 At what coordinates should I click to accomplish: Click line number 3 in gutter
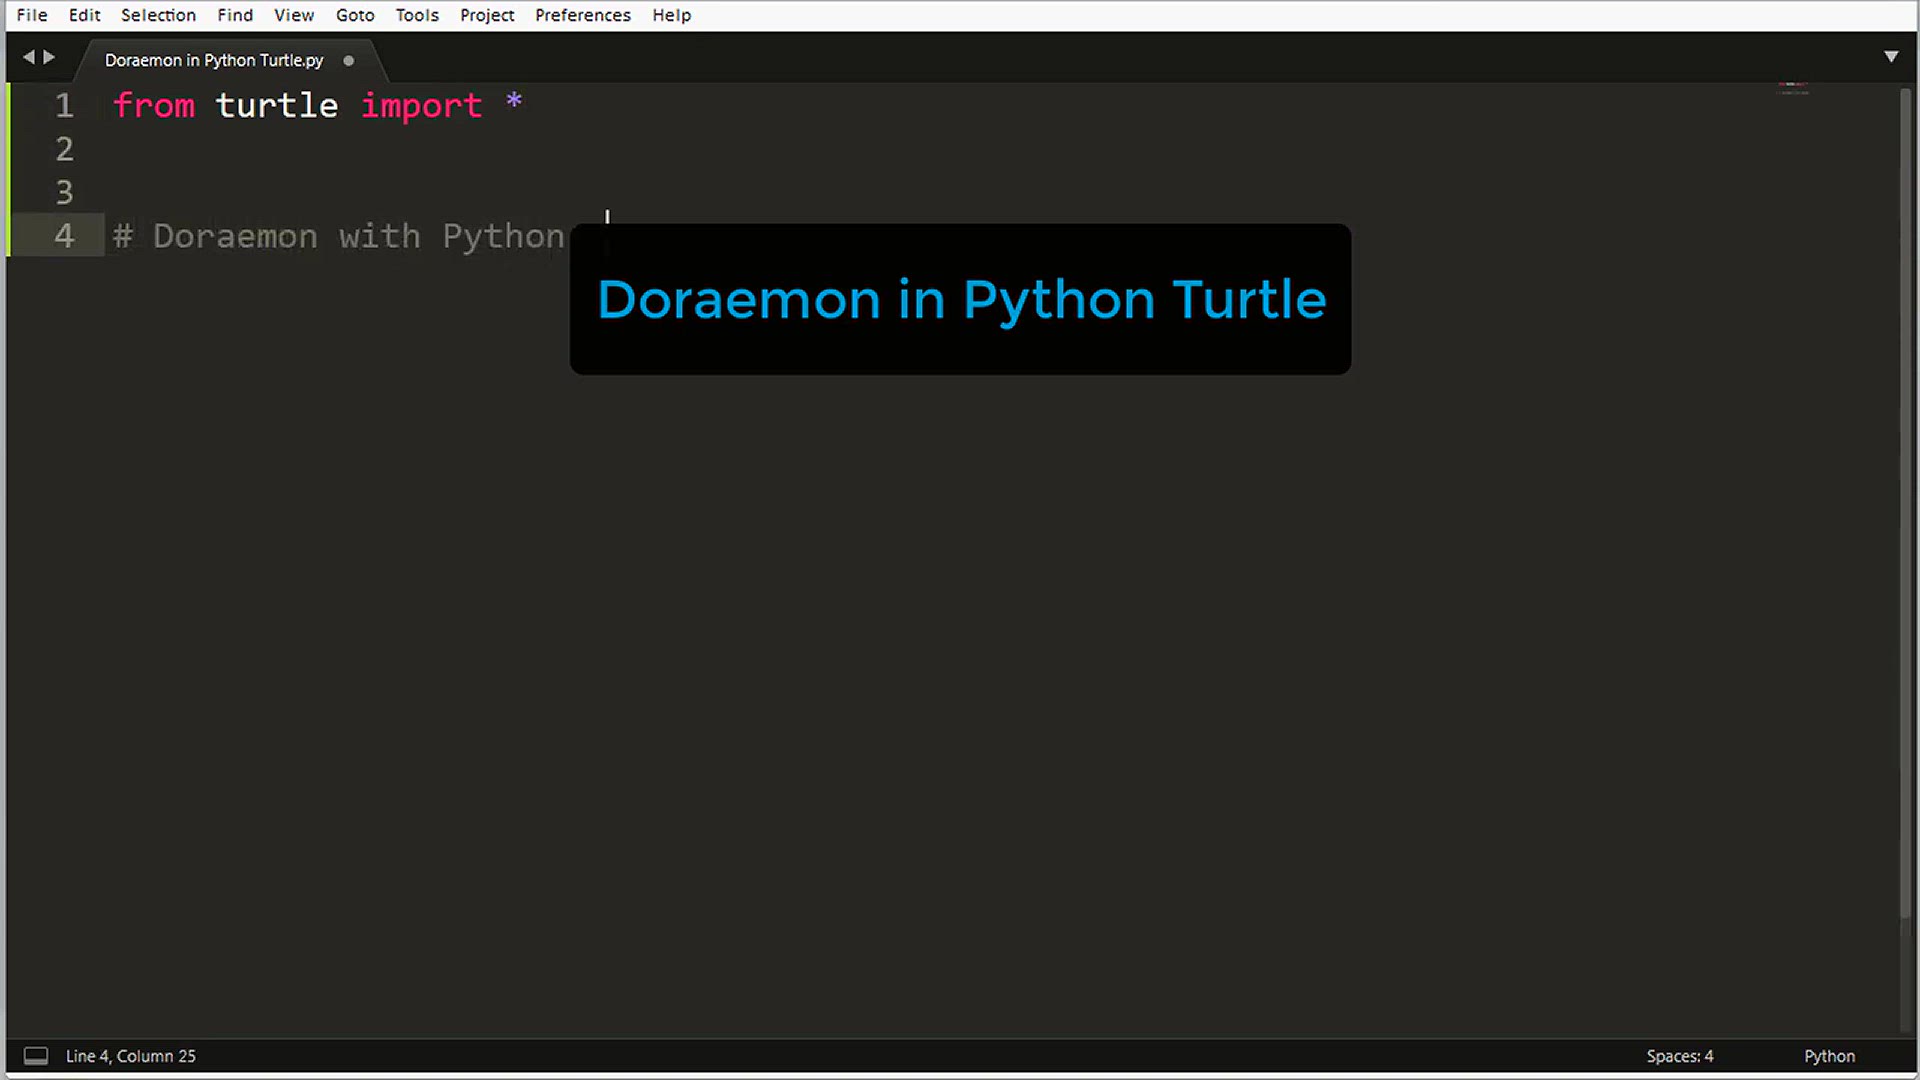click(x=64, y=192)
